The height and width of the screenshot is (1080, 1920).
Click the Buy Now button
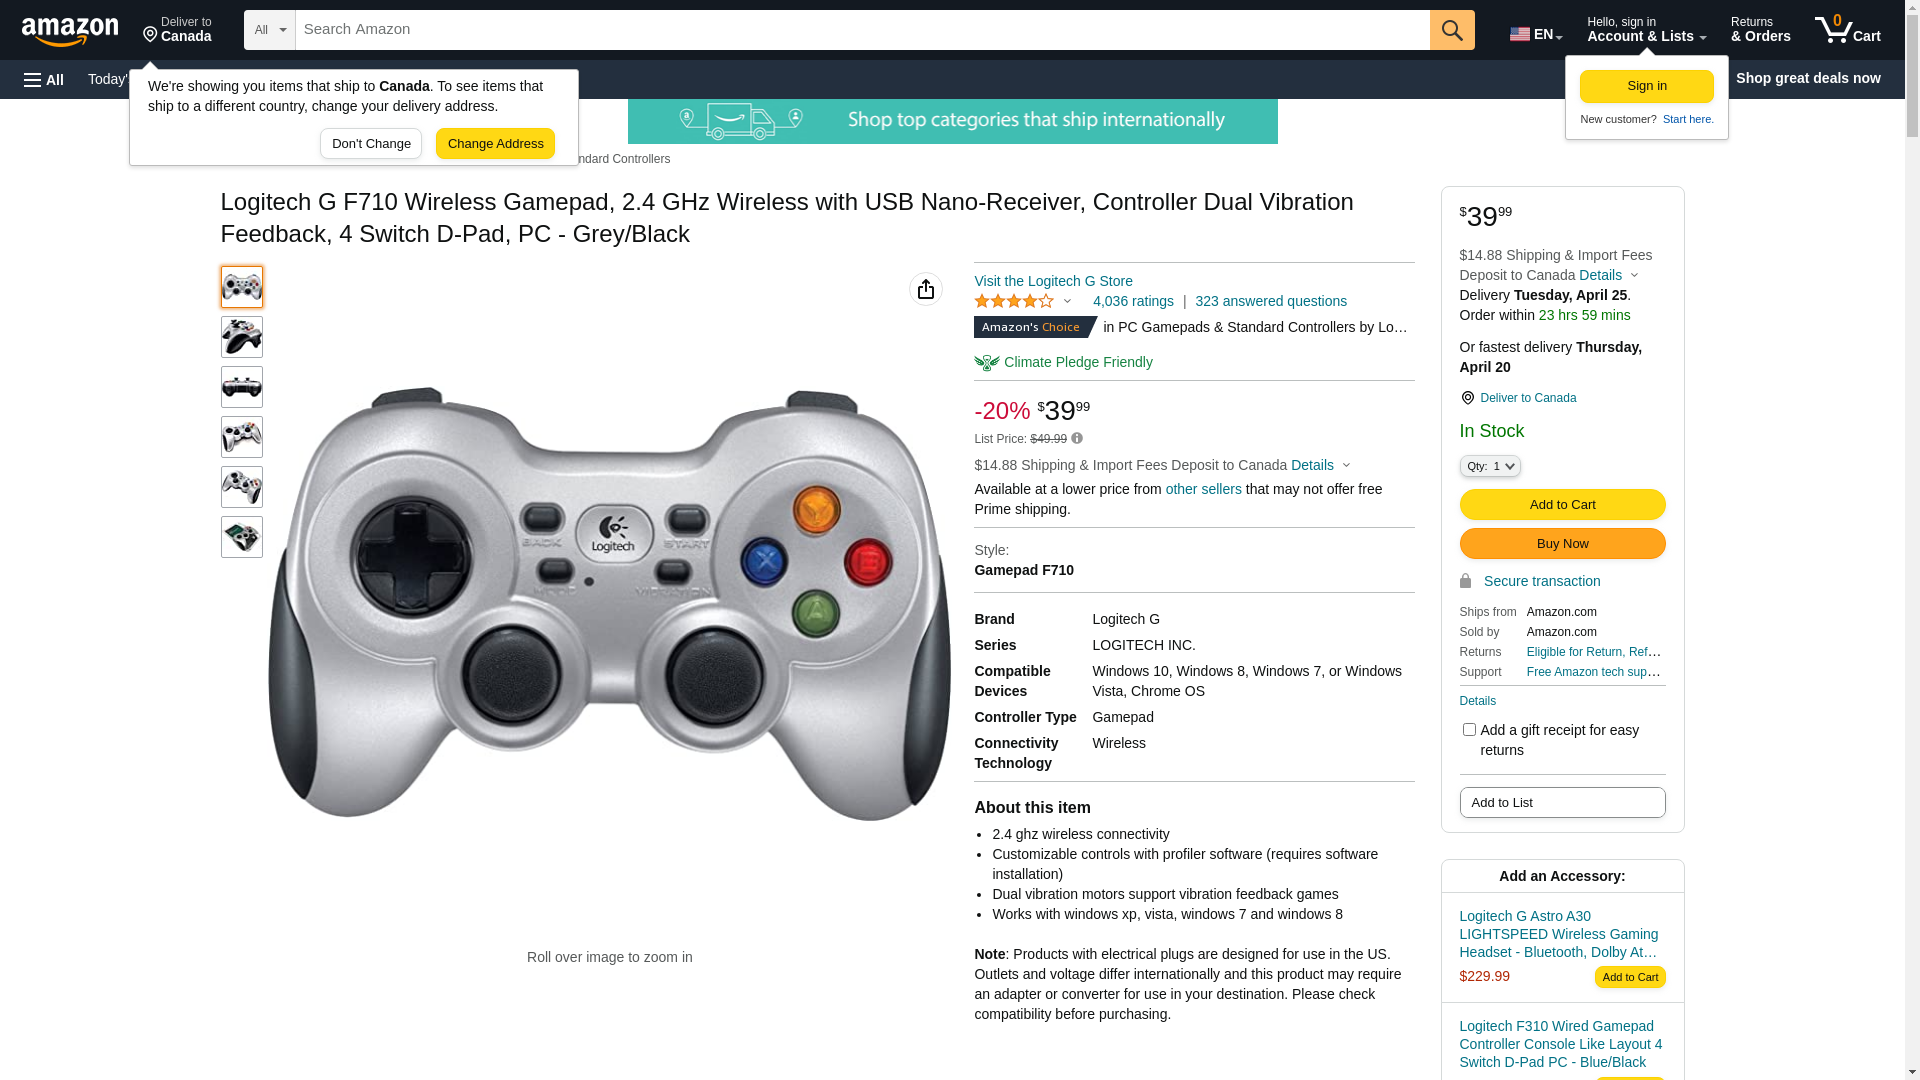(x=1562, y=543)
